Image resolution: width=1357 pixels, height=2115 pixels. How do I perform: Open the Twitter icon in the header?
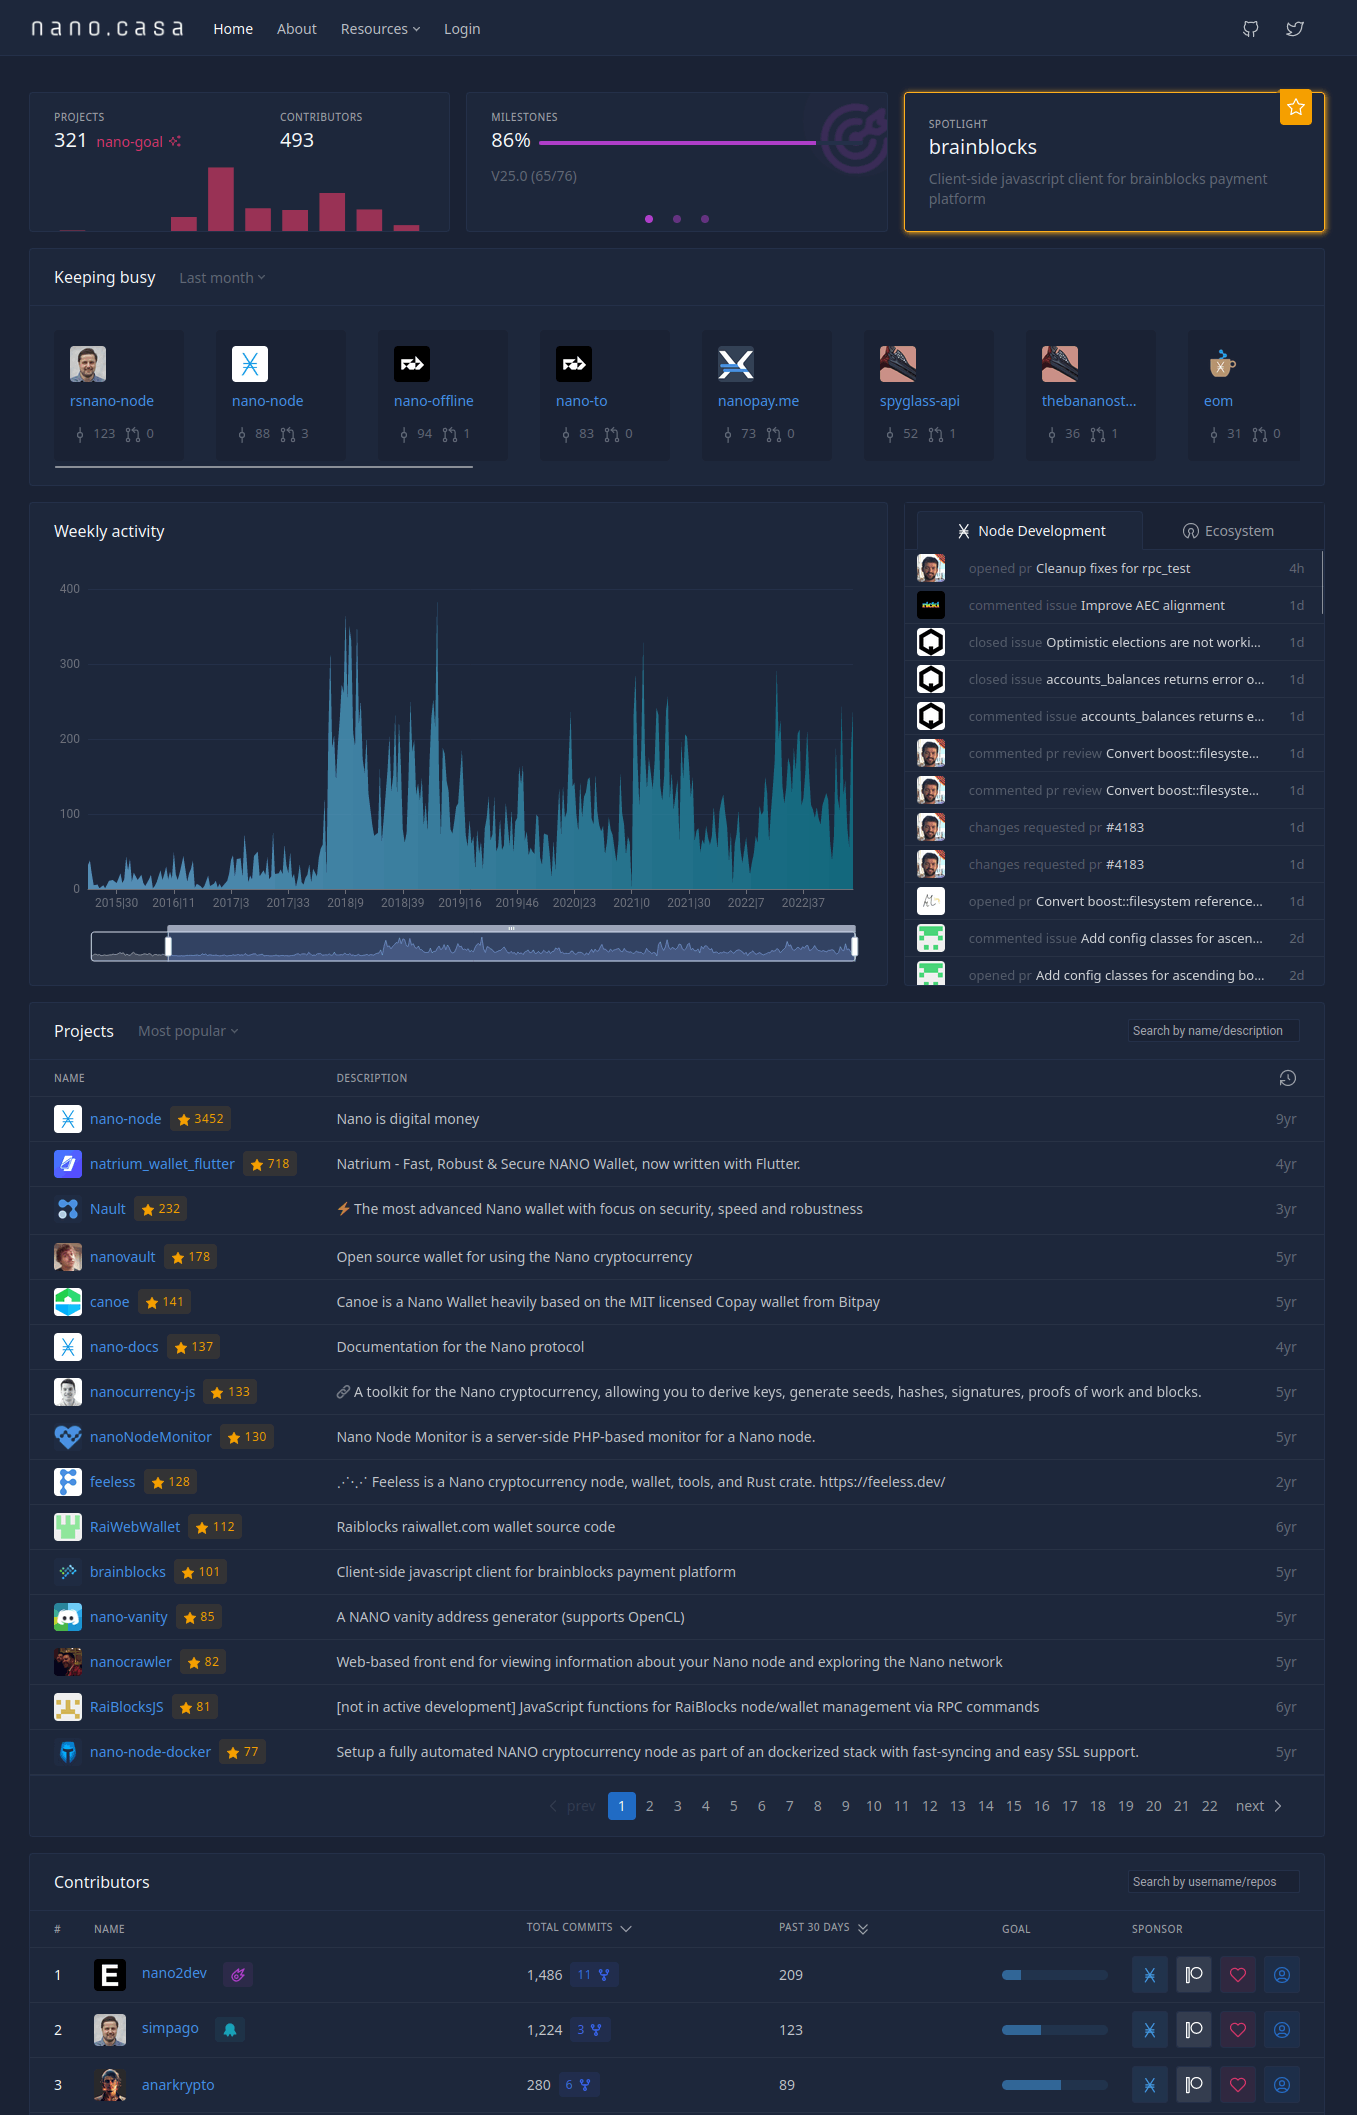pyautogui.click(x=1295, y=29)
